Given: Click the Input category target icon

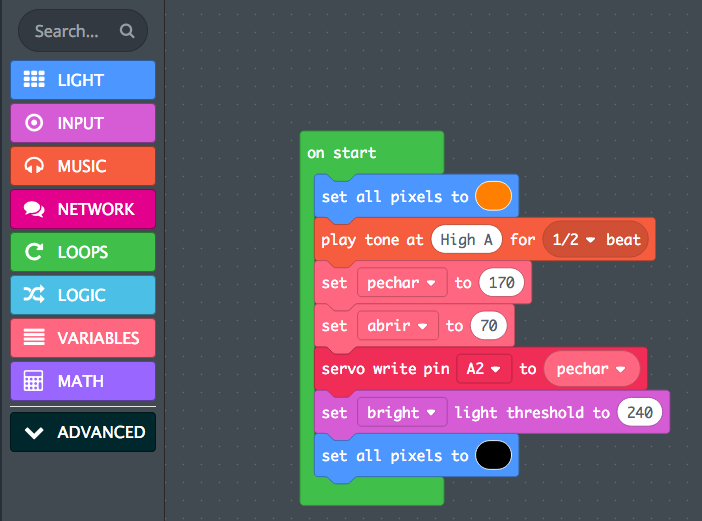Looking at the screenshot, I should click(x=34, y=123).
